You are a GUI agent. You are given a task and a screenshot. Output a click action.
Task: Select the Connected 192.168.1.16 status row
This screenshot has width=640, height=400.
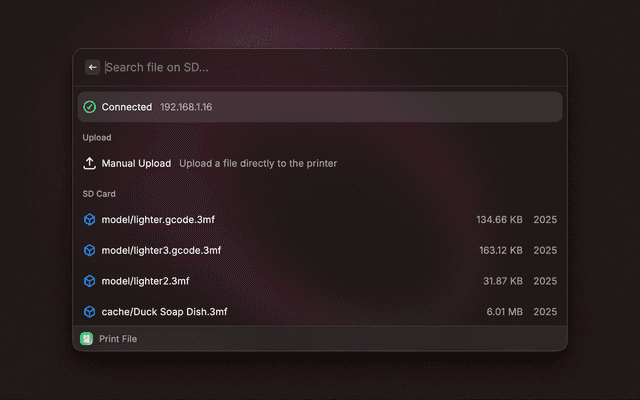[320, 107]
